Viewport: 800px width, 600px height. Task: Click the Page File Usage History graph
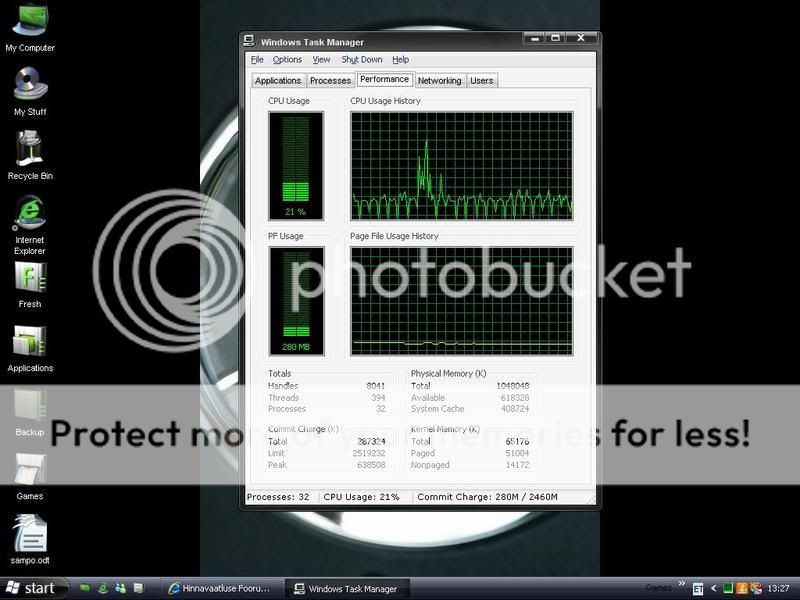pyautogui.click(x=462, y=301)
